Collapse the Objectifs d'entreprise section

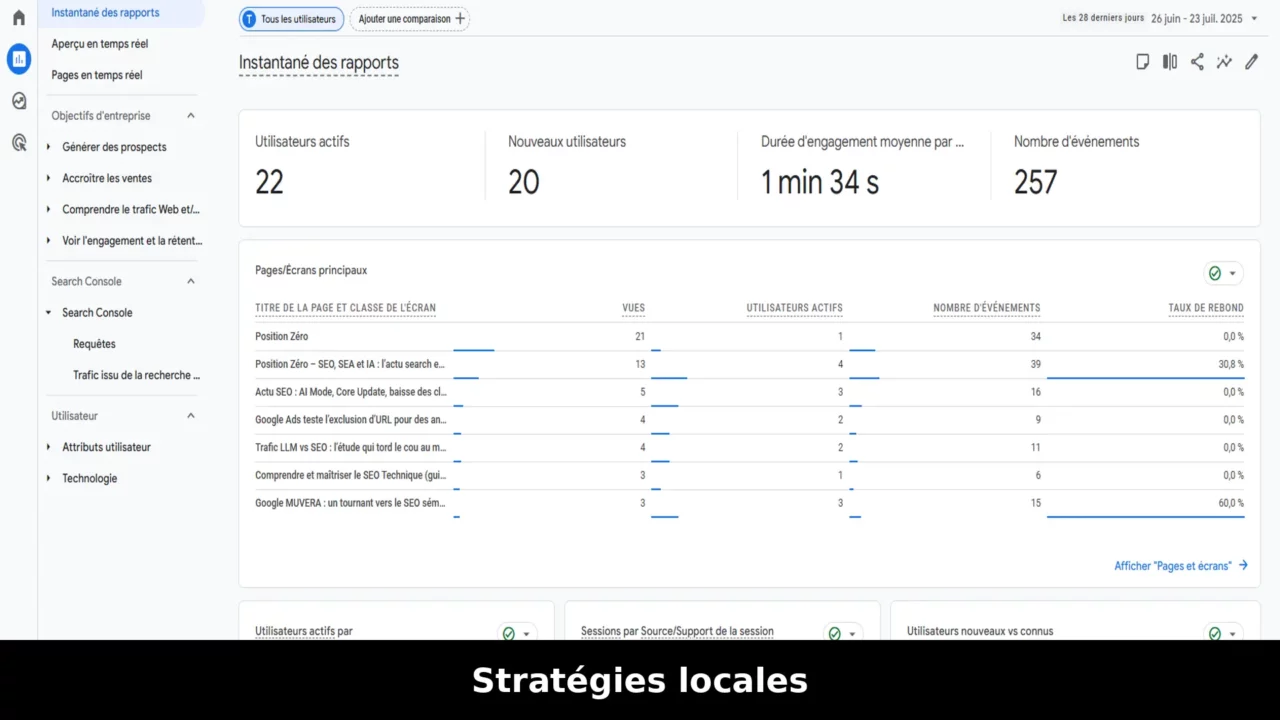pos(191,116)
